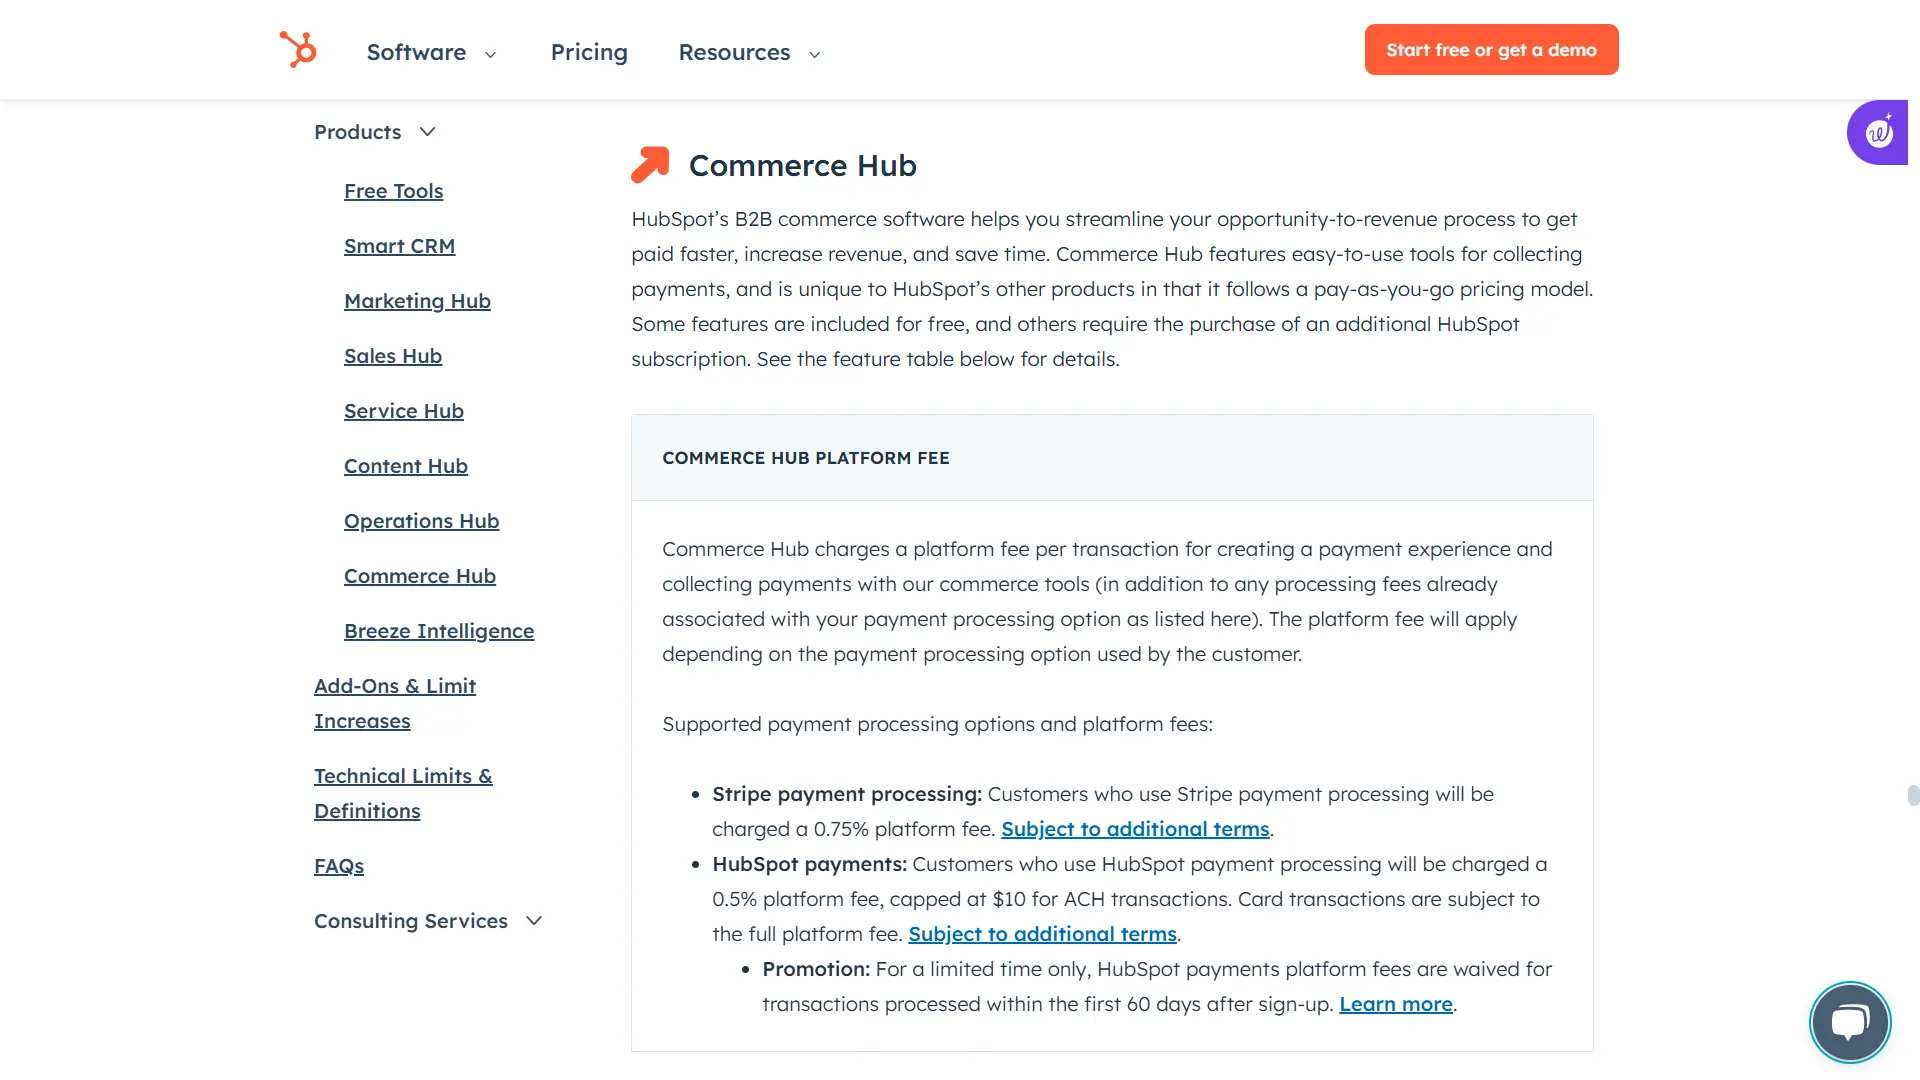The height and width of the screenshot is (1080, 1920).
Task: Open the FAQs section
Action: point(338,866)
